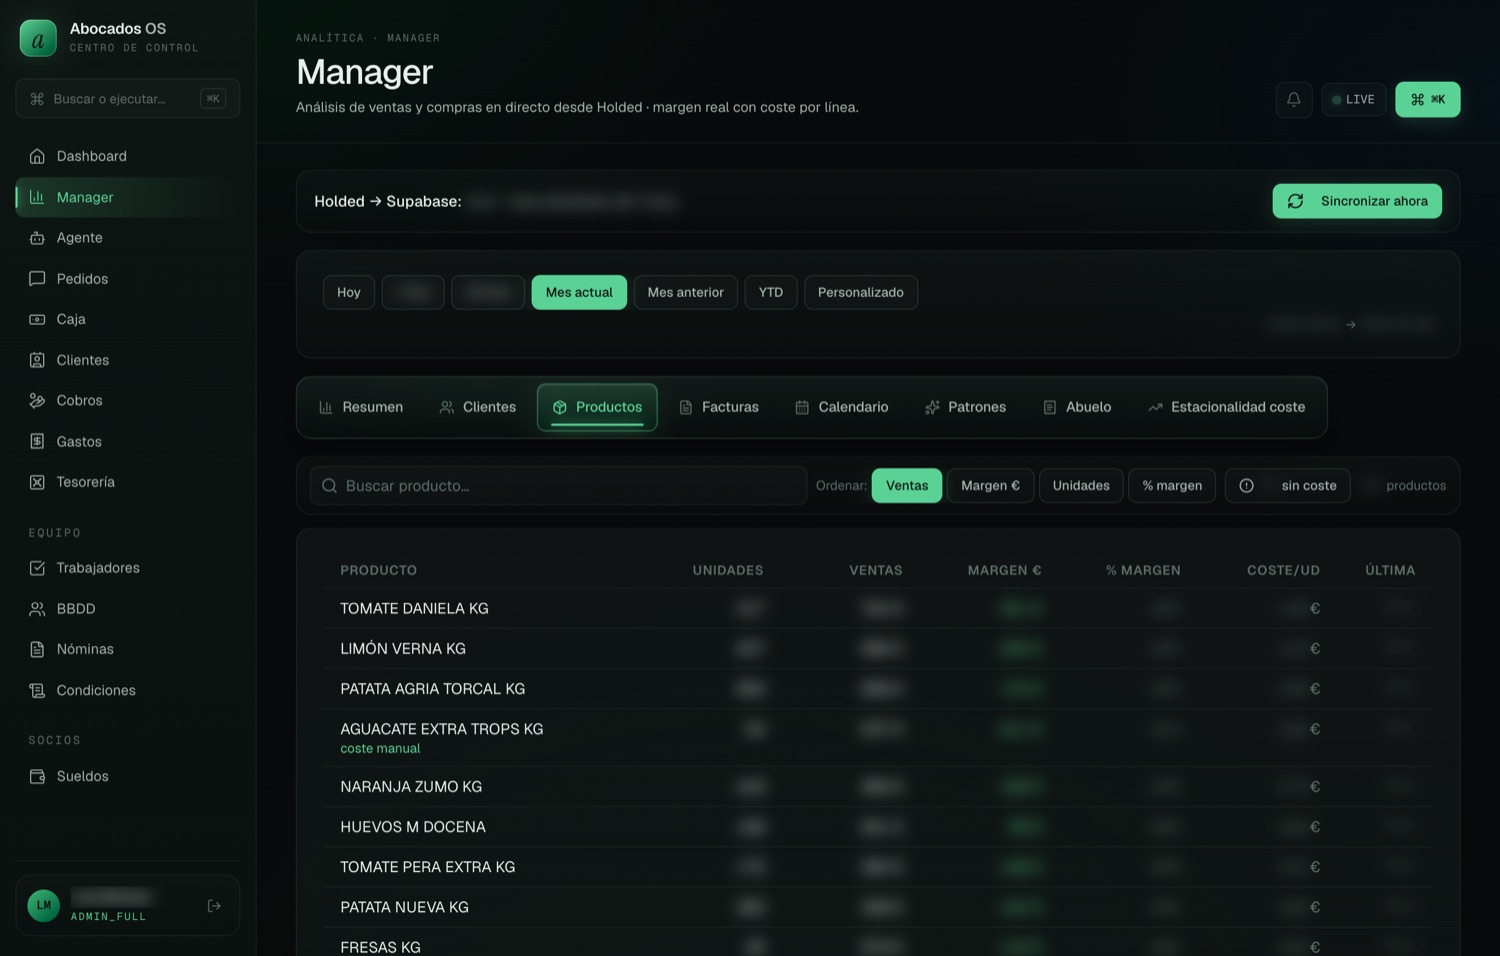
Task: Select the Mes actual date filter
Action: [579, 292]
